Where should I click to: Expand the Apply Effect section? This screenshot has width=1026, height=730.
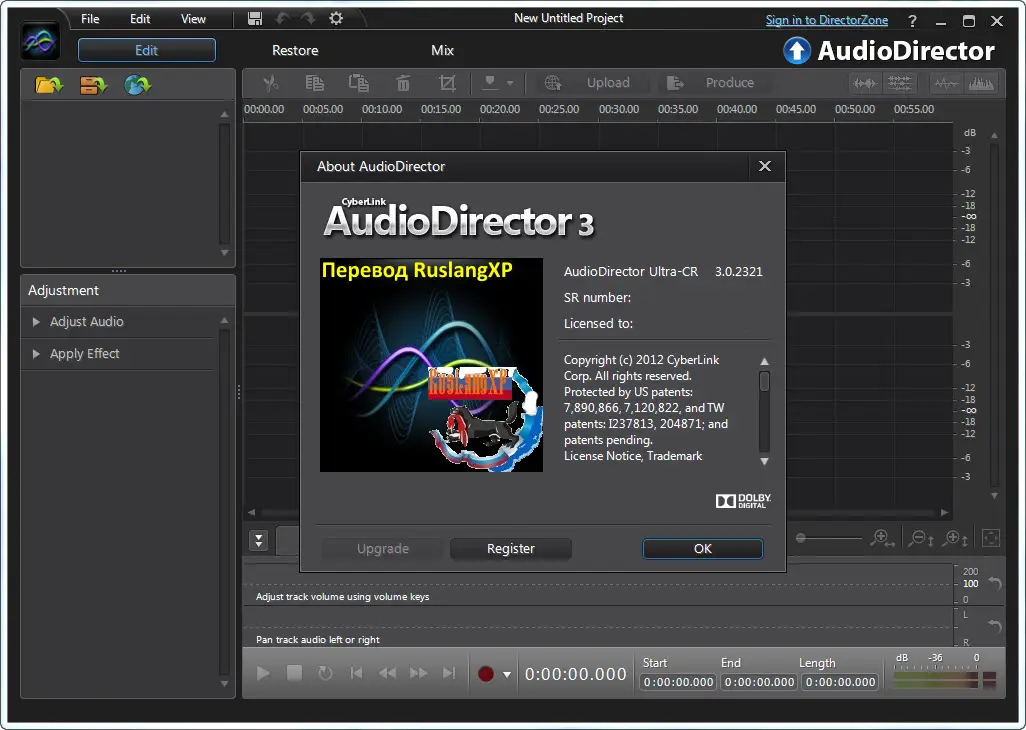coord(84,354)
